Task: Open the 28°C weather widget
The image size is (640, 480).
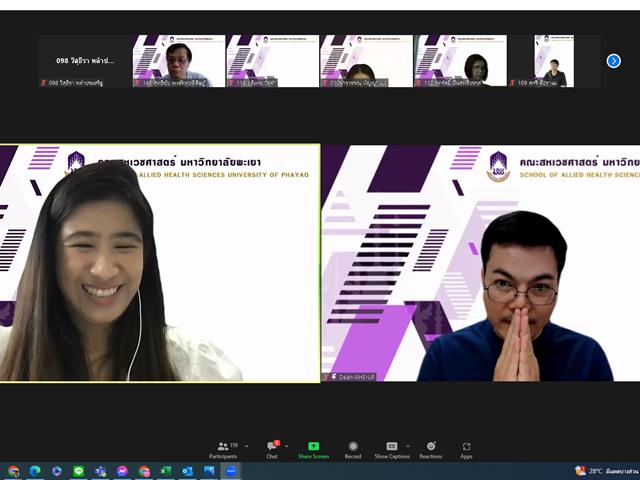Action: click(607, 471)
